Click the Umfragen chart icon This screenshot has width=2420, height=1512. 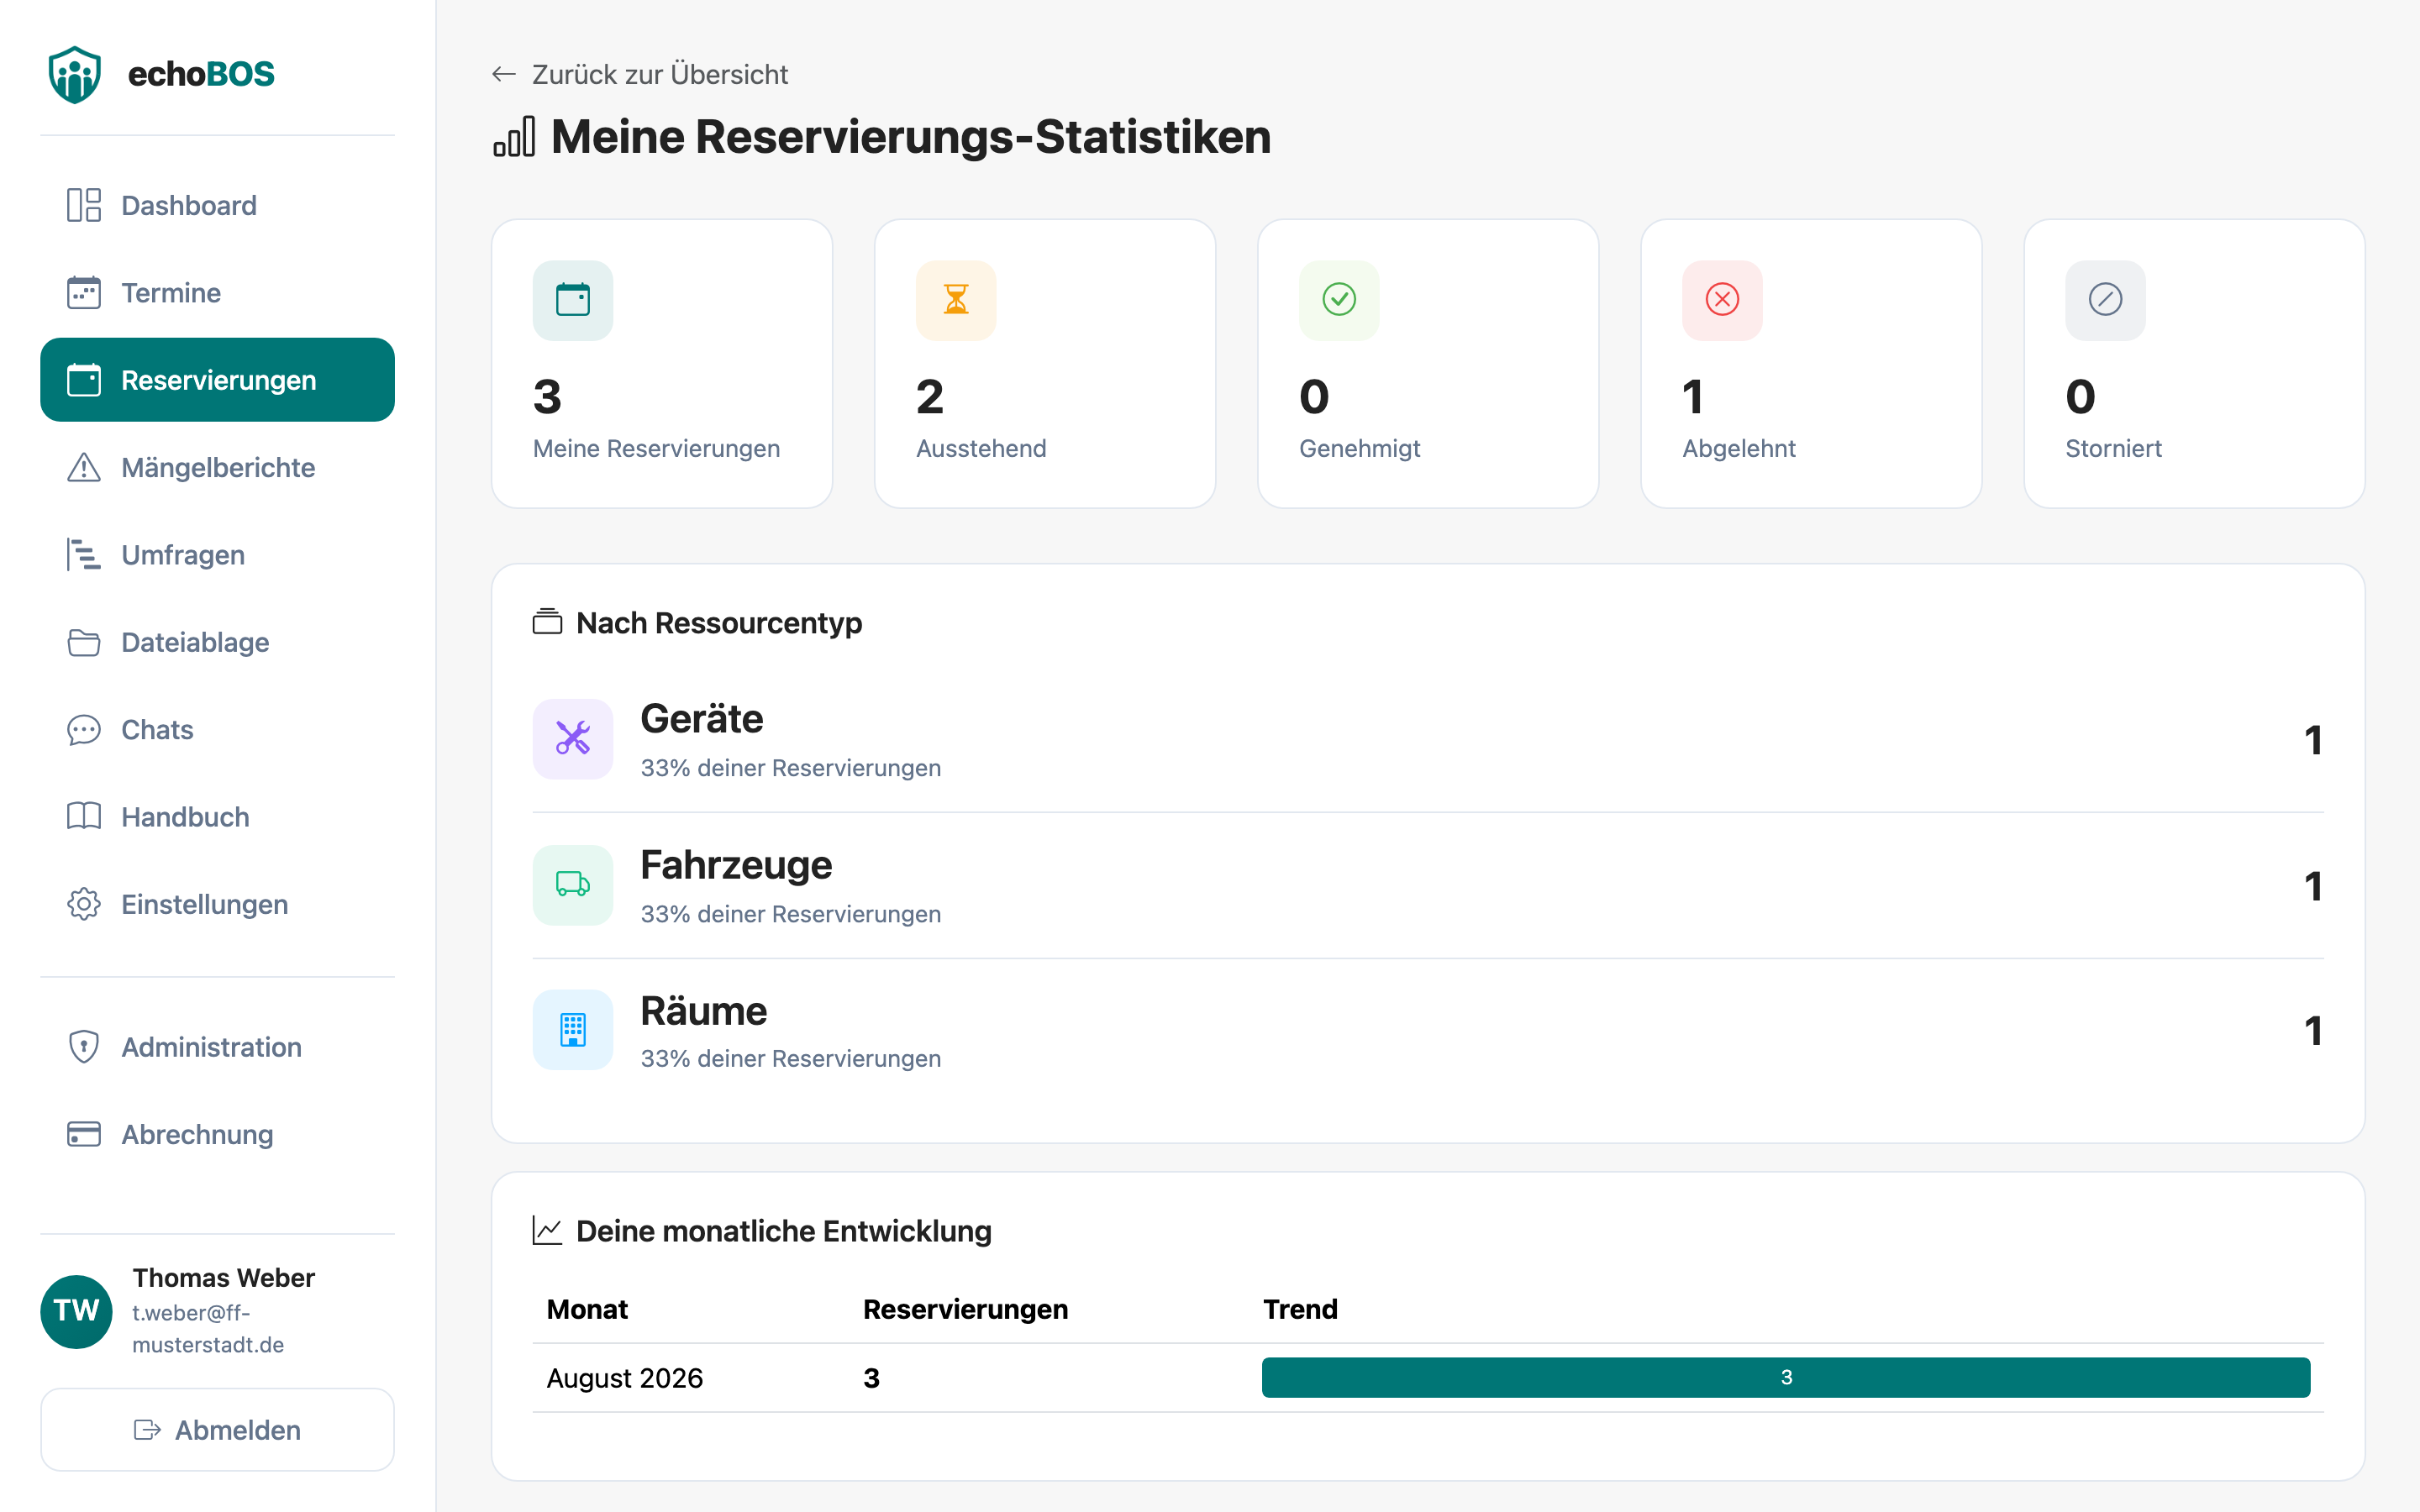tap(84, 555)
